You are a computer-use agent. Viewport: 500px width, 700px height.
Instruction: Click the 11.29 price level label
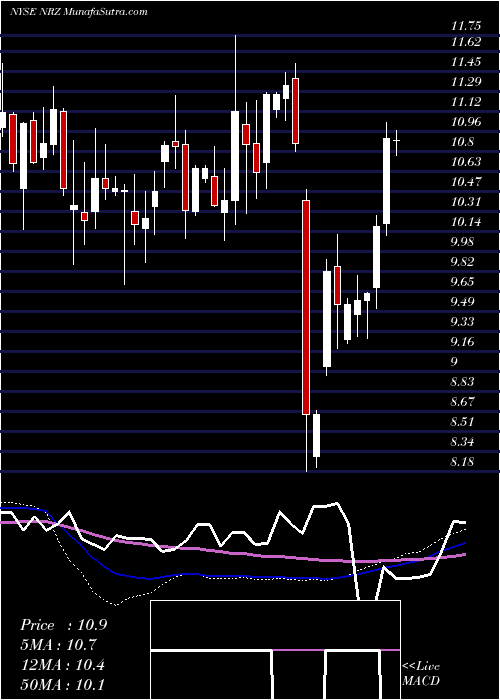click(466, 82)
